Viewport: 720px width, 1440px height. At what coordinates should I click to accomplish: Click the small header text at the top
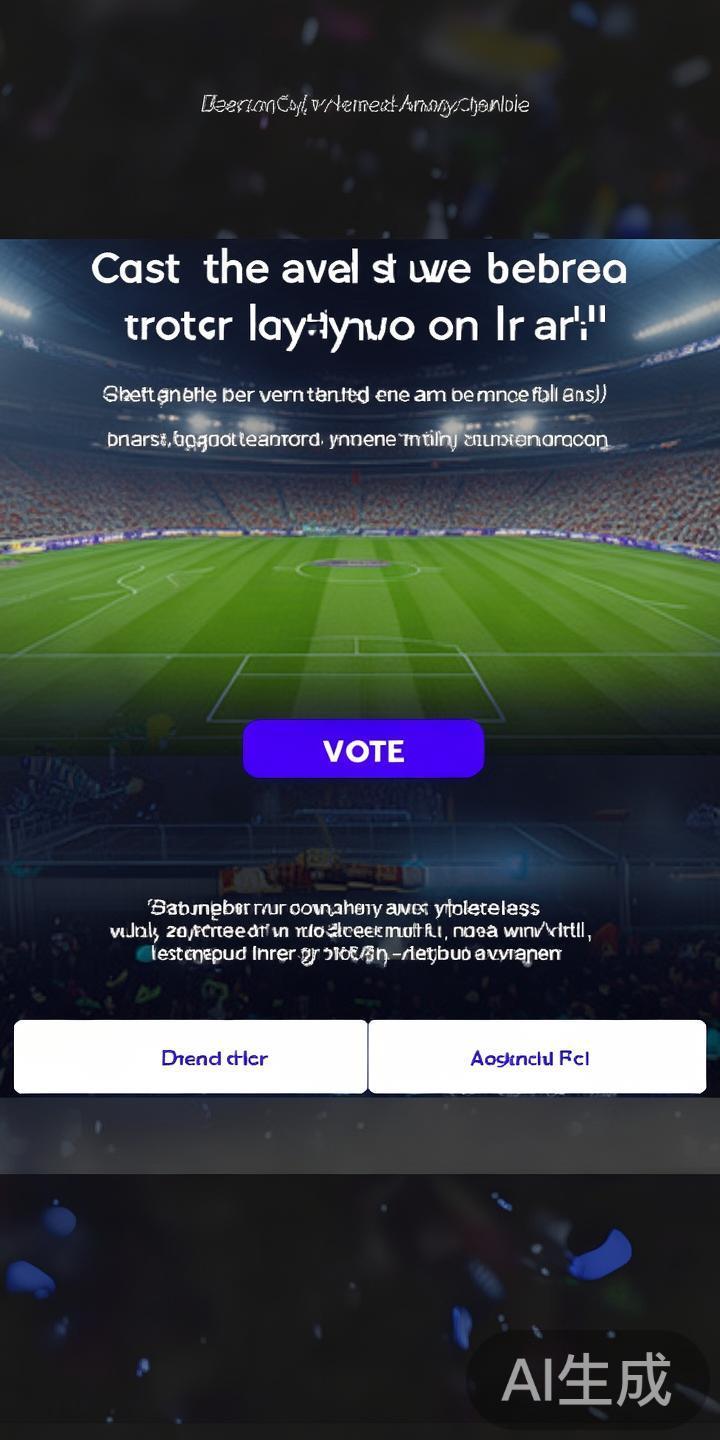(x=364, y=104)
